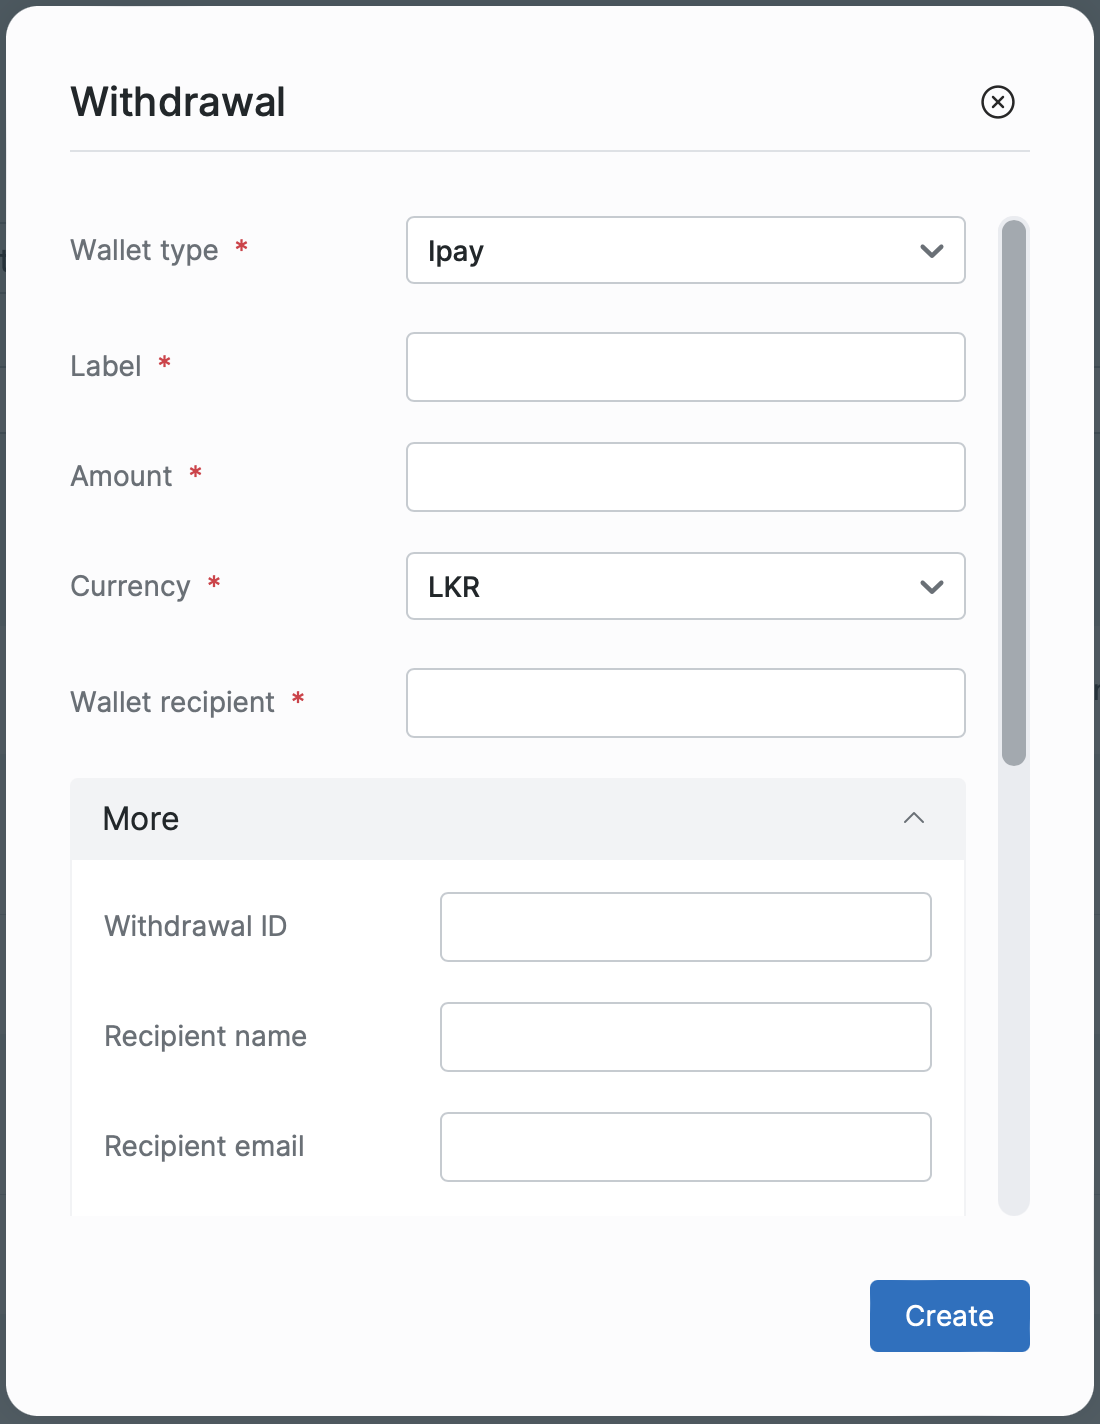
Task: Open the Wallet type dropdown showing Ipay
Action: pos(685,251)
